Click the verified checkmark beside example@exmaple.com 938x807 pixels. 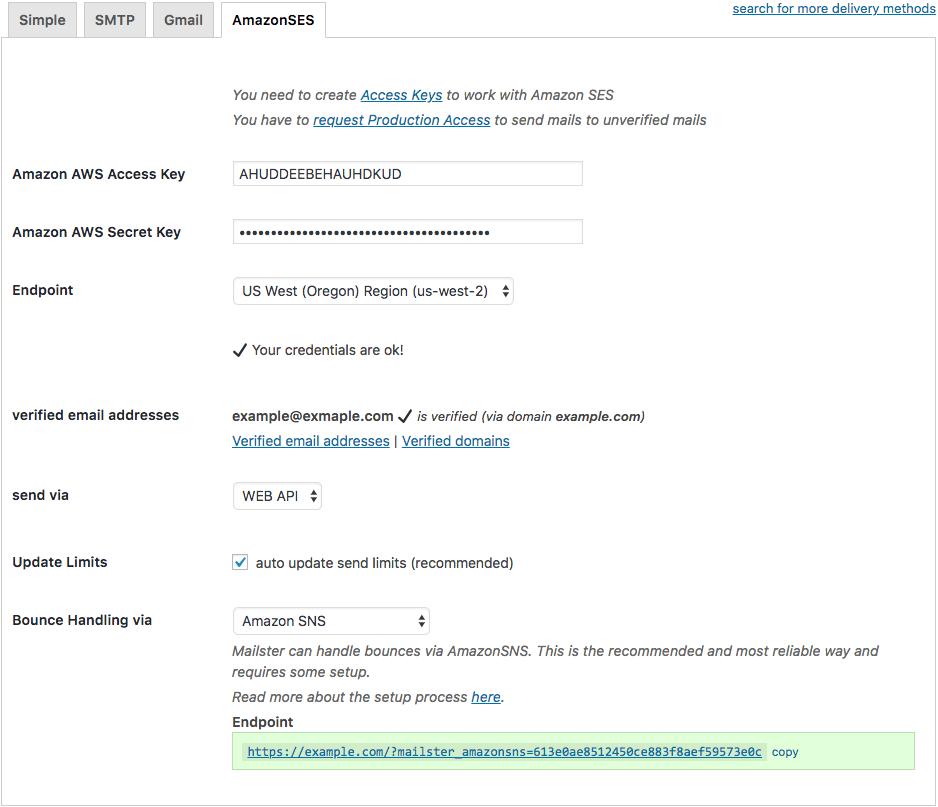[405, 416]
